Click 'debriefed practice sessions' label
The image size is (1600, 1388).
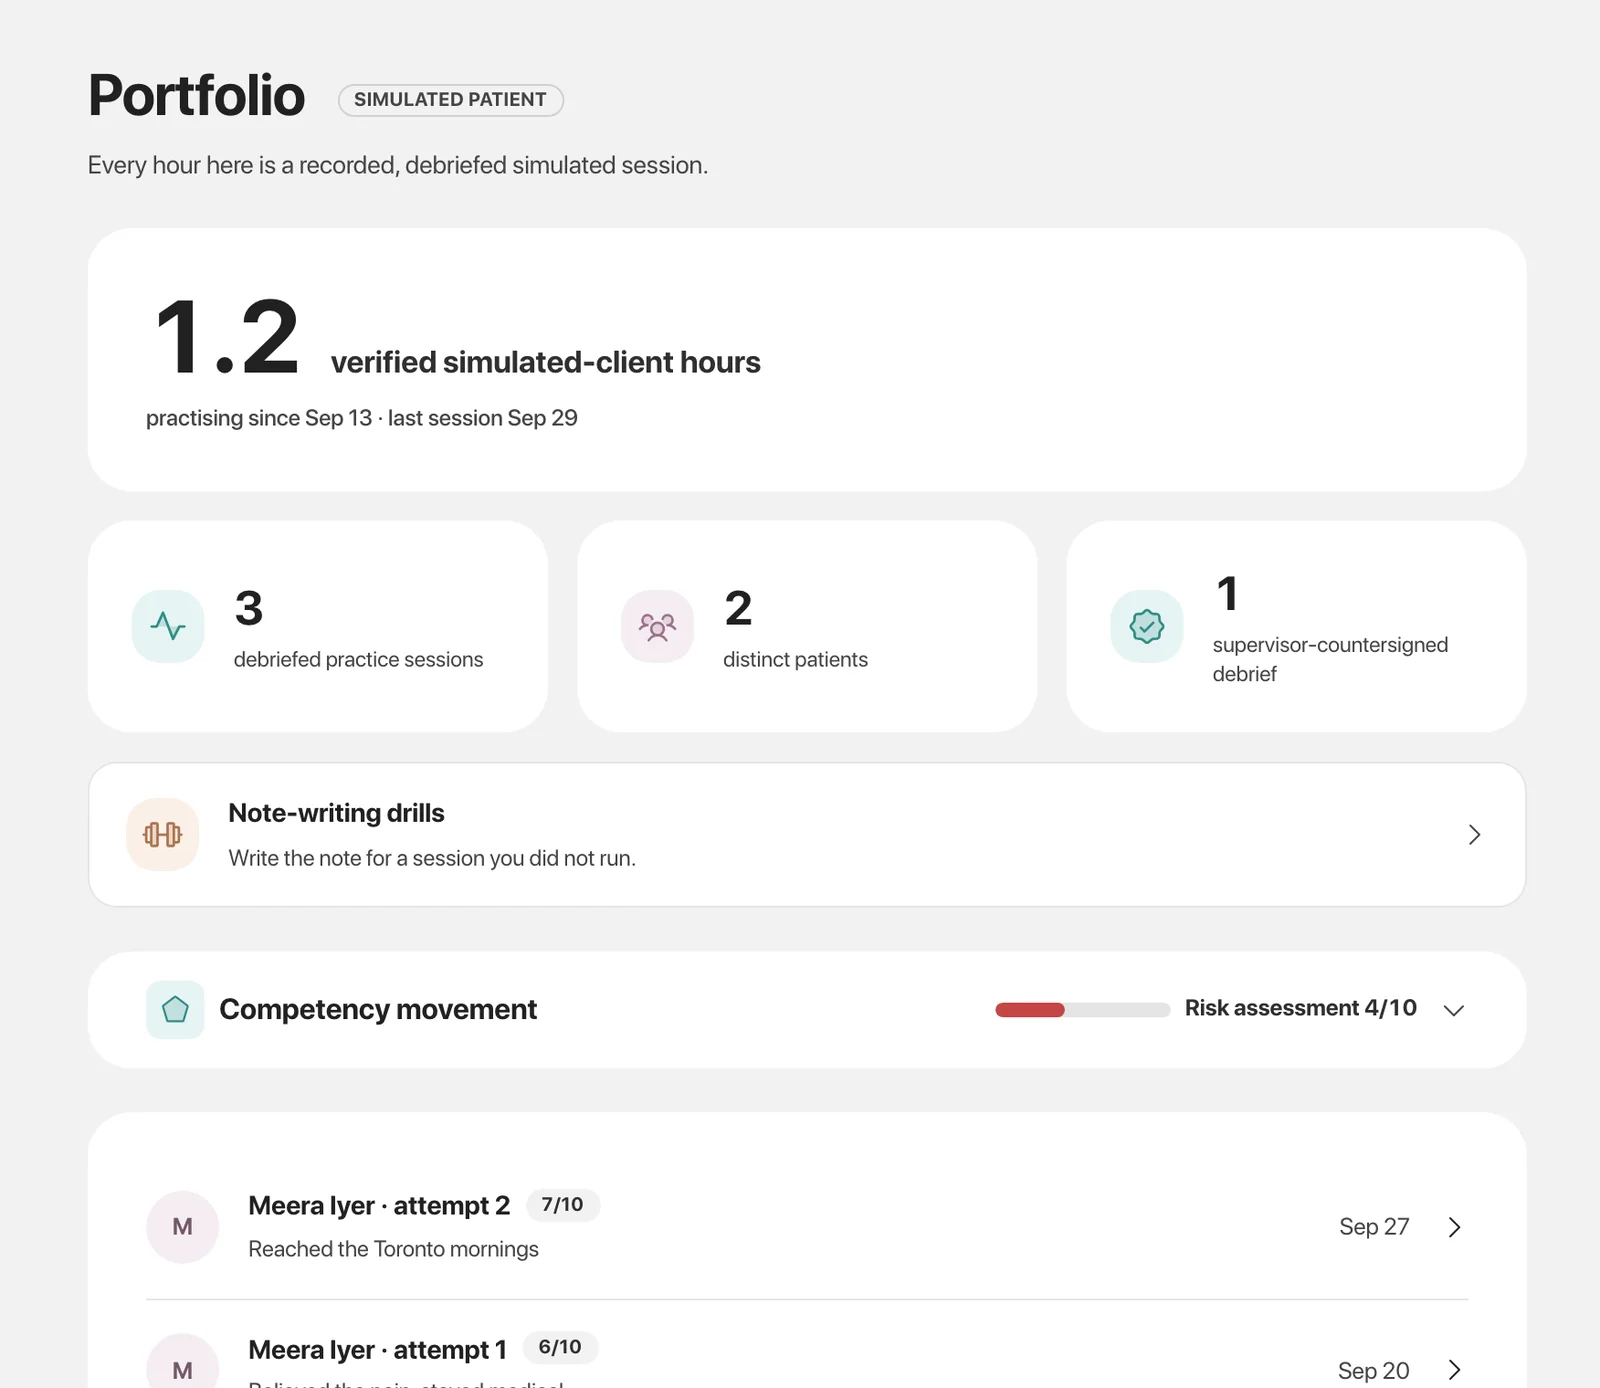358,660
